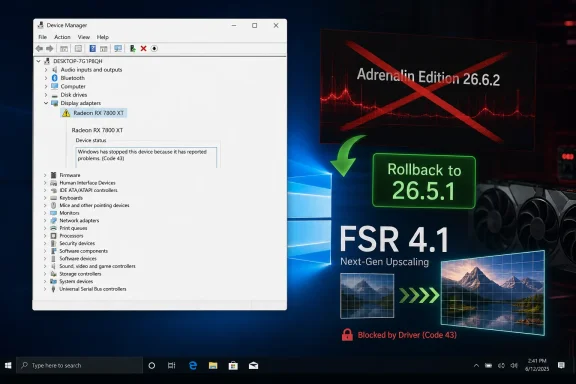Screen dimensions: 576x384
Task: Click the Code 43 device status text box
Action: click(146, 157)
